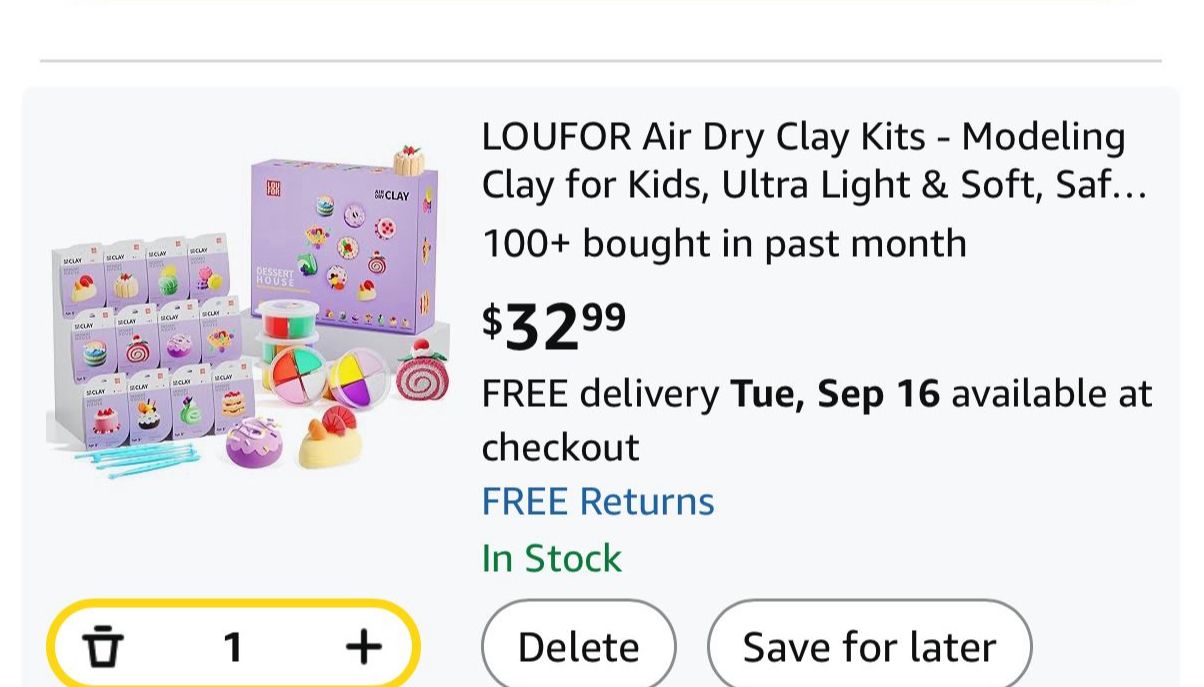Click the FREE delivery label
1204x687 pixels.
(x=600, y=394)
